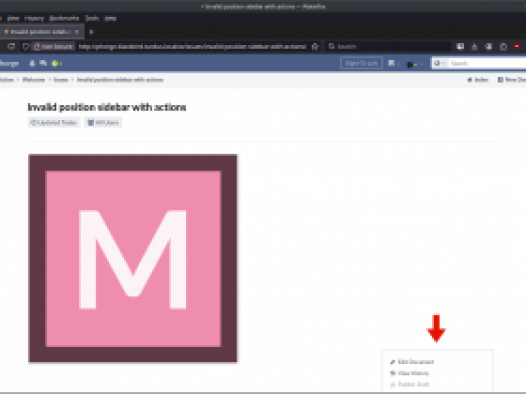This screenshot has height=394, width=526.
Task: Open the Bookmarks menu
Action: pos(64,18)
